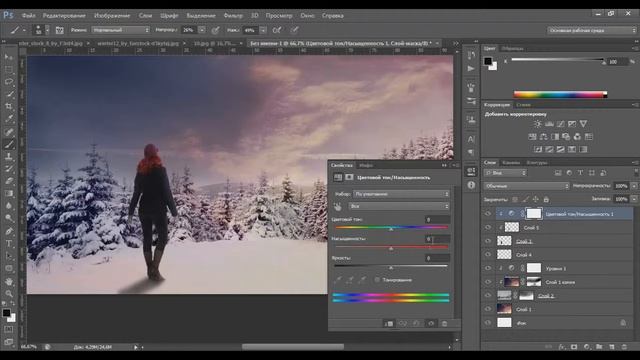
Task: Click targeted adjustment hand tool in Properties
Action: 338,207
